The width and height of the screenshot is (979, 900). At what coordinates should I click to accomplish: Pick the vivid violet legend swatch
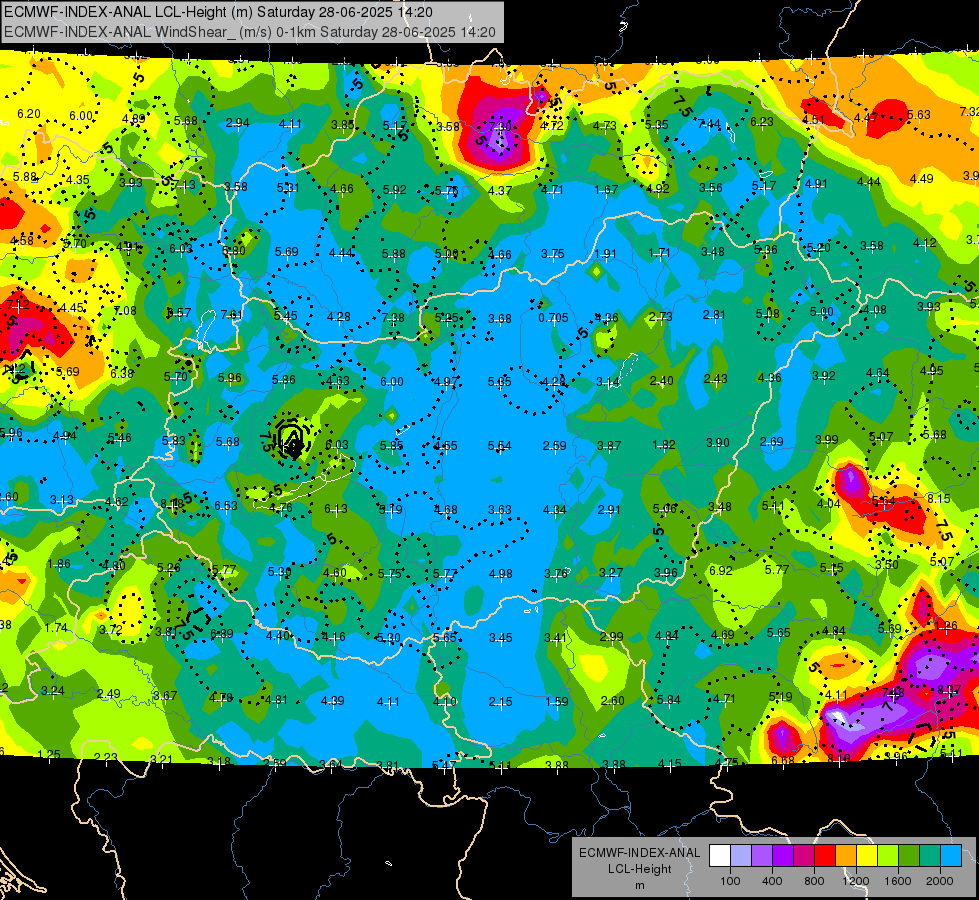[782, 856]
